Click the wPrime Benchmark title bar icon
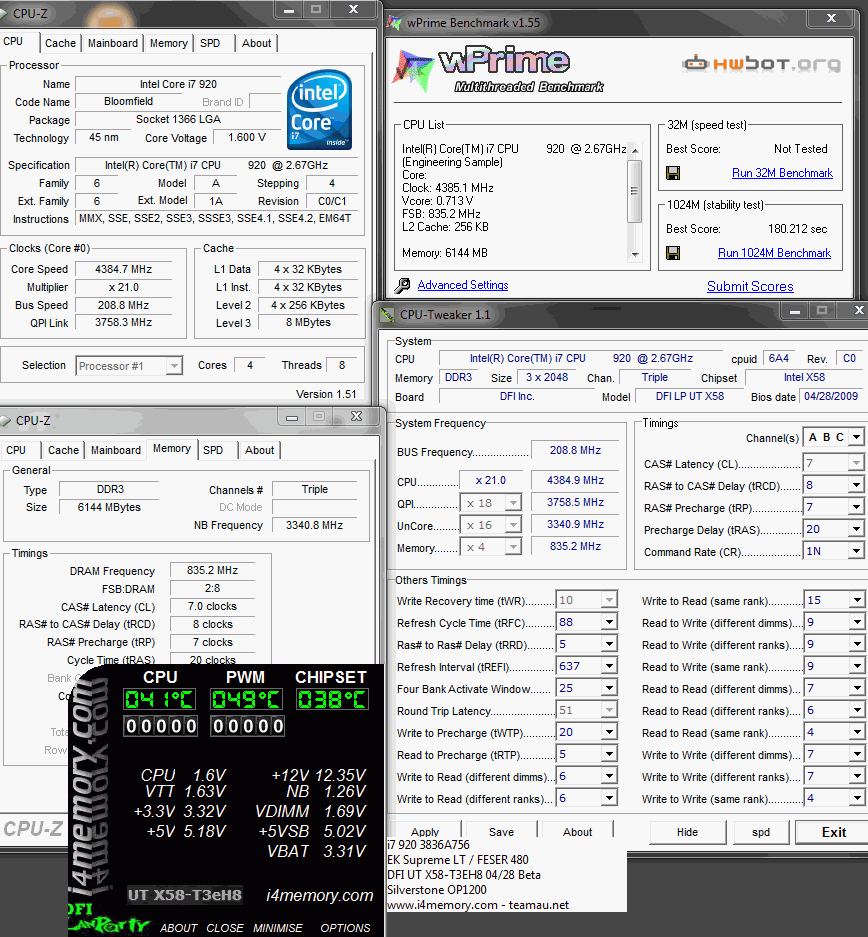The height and width of the screenshot is (937, 868). click(394, 23)
